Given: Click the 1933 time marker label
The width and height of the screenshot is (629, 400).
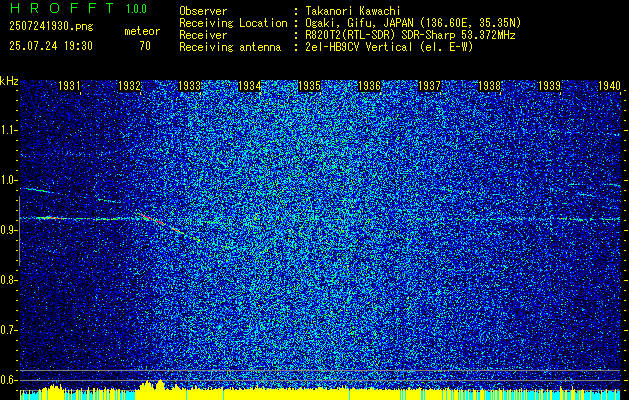Looking at the screenshot, I should (x=189, y=85).
